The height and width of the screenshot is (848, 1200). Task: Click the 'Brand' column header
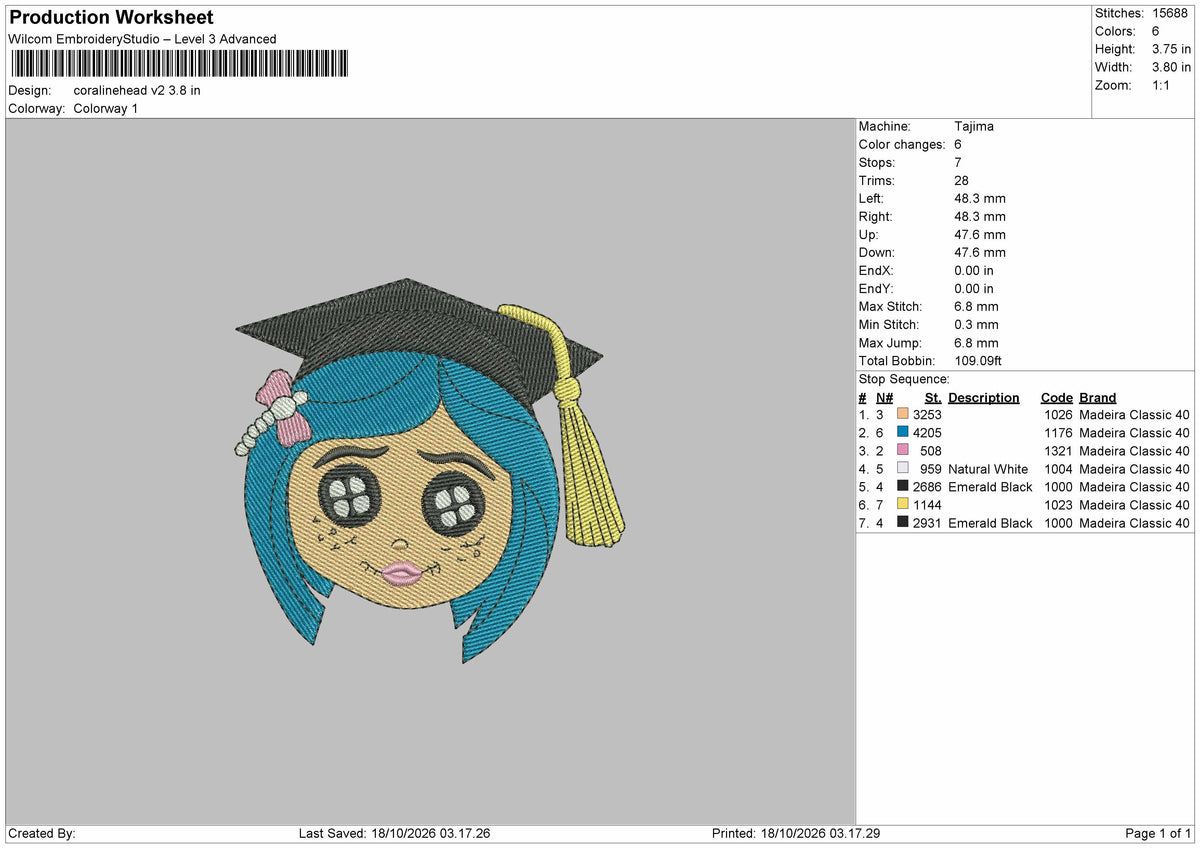[x=1098, y=397]
